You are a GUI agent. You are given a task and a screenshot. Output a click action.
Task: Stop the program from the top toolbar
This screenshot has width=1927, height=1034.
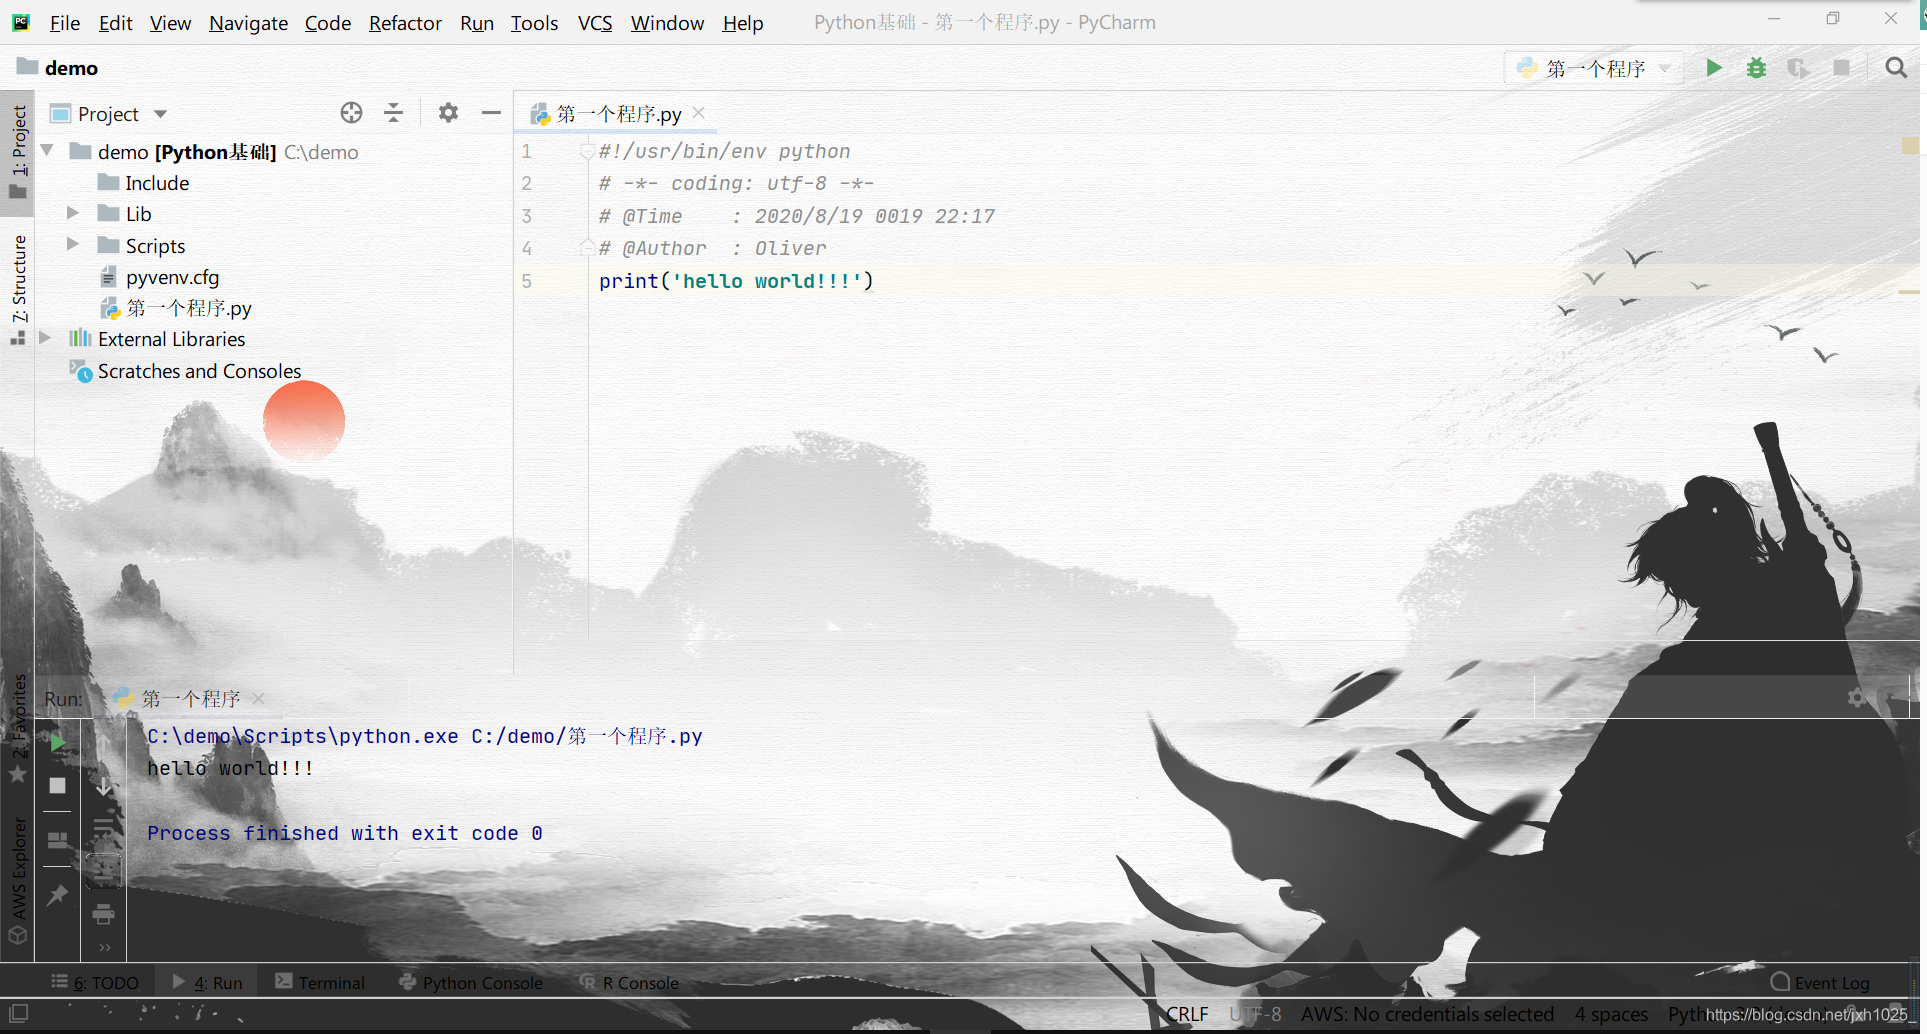click(1841, 68)
